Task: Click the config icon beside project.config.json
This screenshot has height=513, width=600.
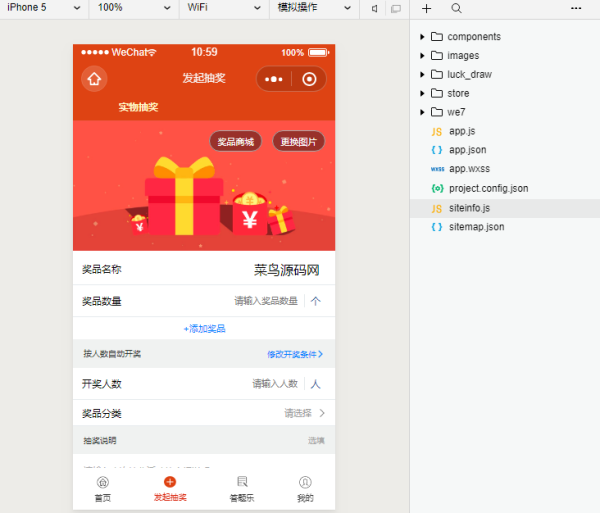Action: [x=437, y=188]
